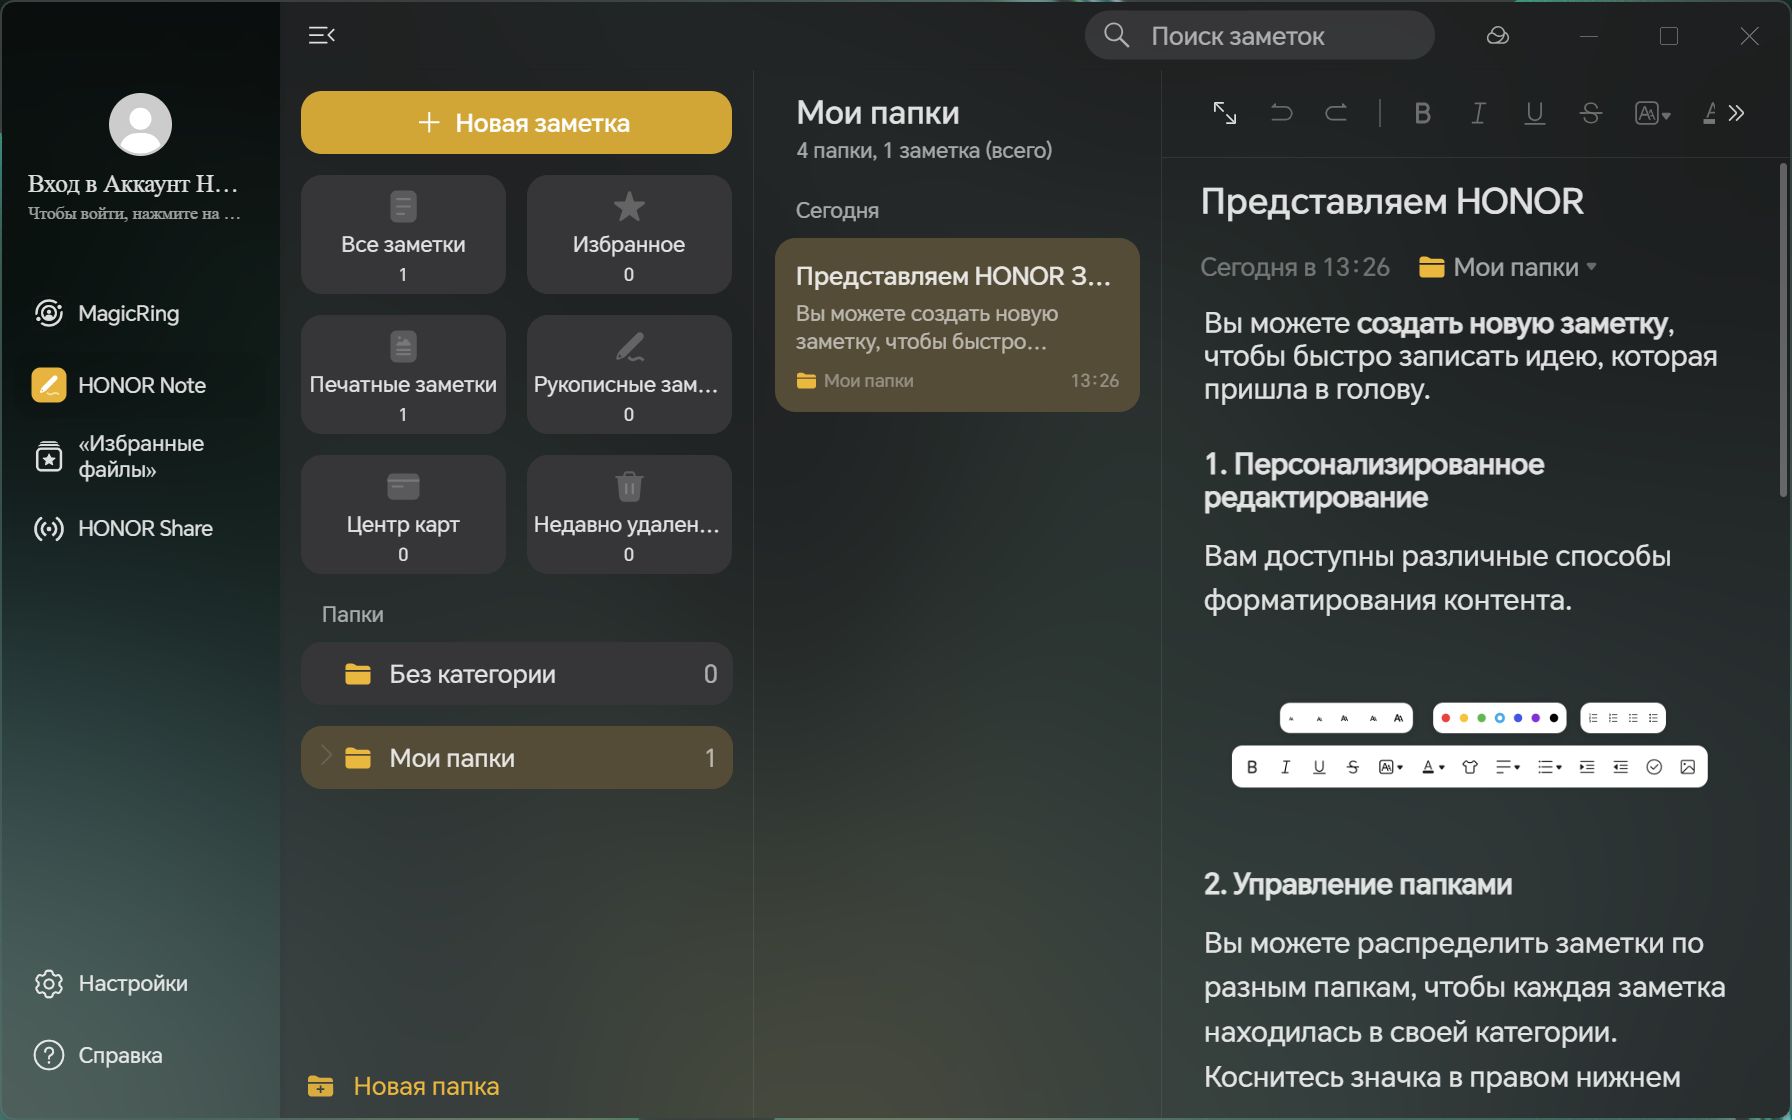Image resolution: width=1792 pixels, height=1120 pixels.
Task: Click the text 4 папки, 1 заметка (всего)
Action: (924, 151)
